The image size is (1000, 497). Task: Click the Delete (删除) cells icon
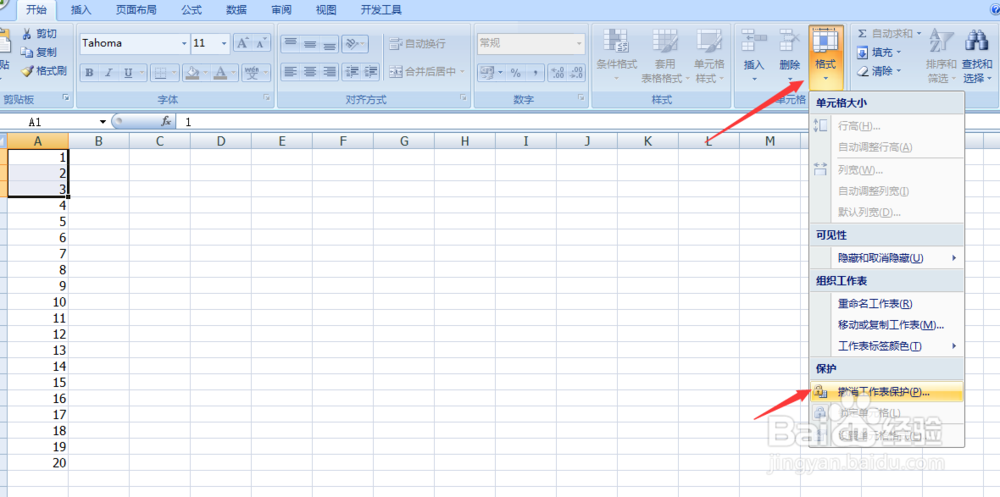pyautogui.click(x=790, y=41)
